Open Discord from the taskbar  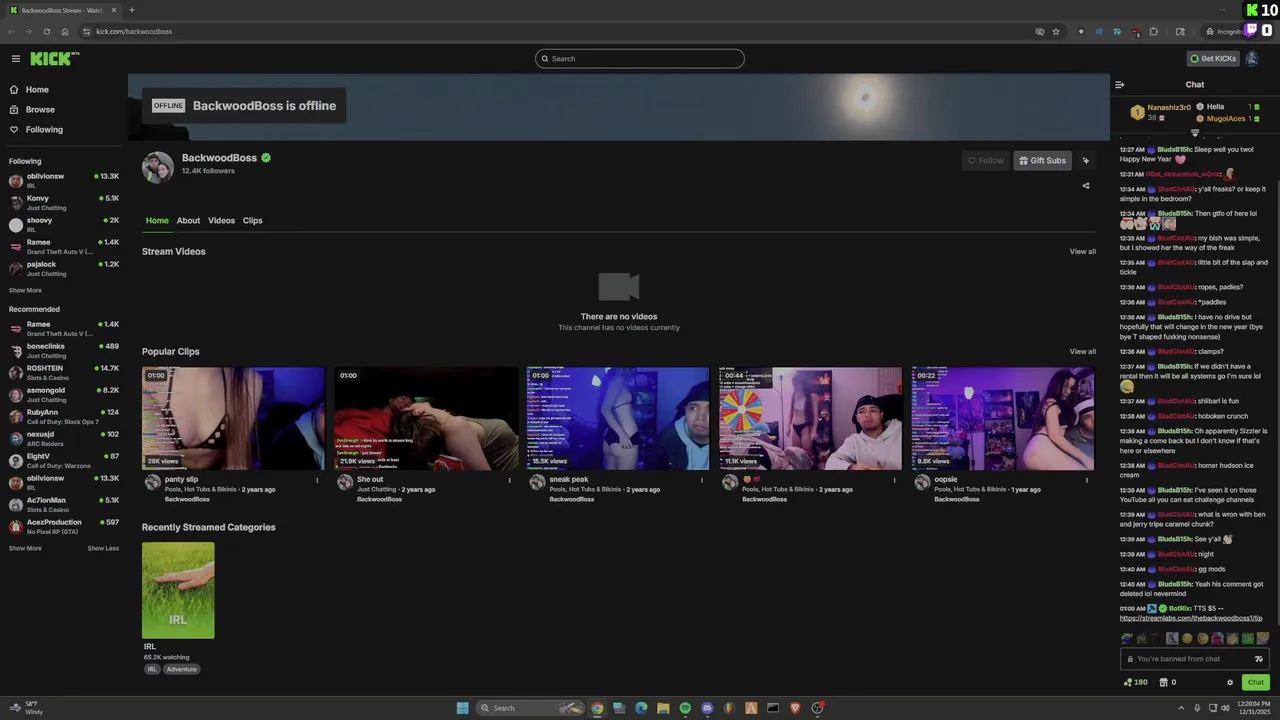(x=707, y=708)
